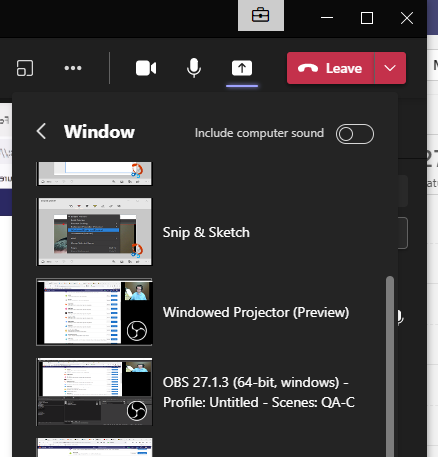This screenshot has height=457, width=438.
Task: Select Windowed Projector (Preview) text
Action: tap(256, 312)
